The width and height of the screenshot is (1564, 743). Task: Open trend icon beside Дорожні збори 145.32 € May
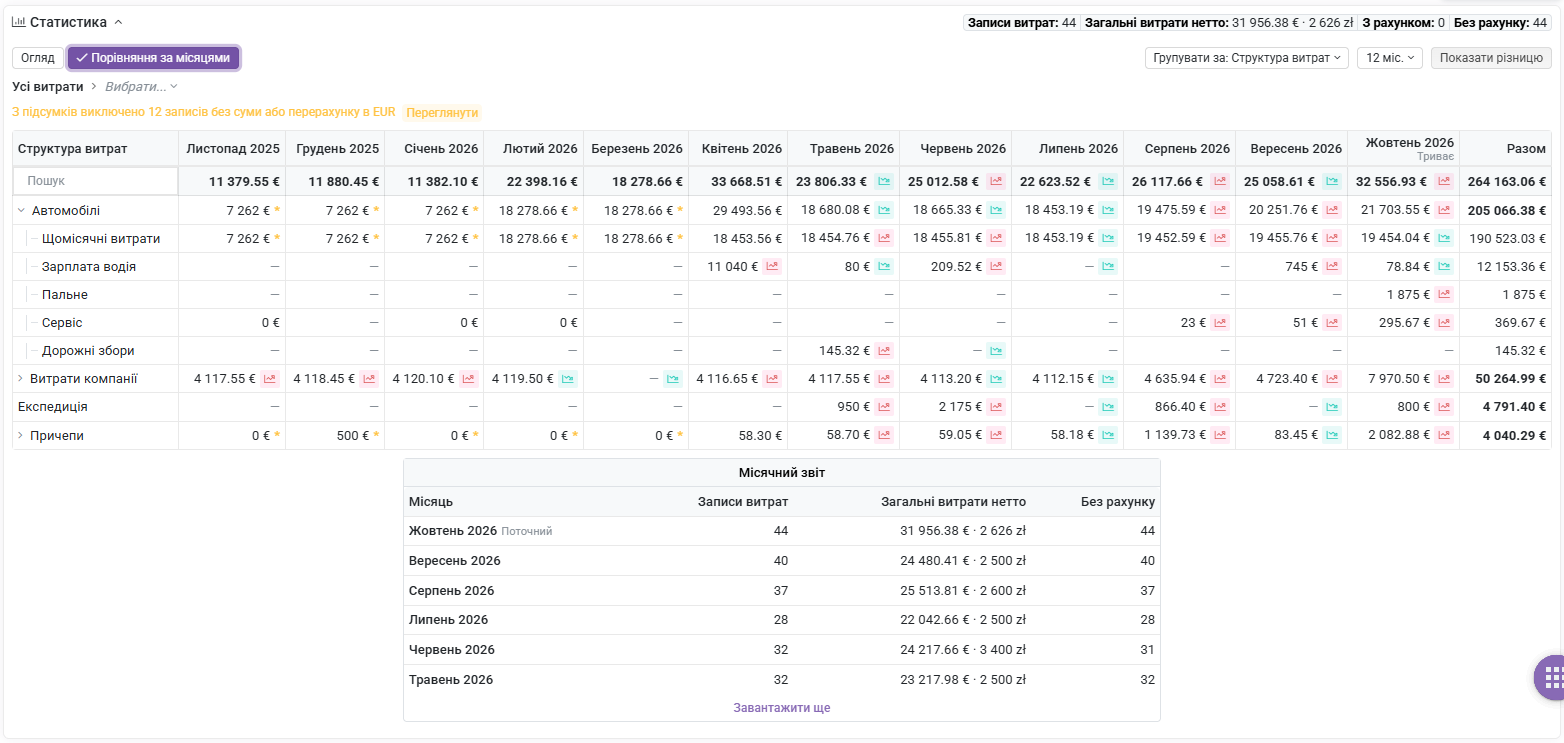point(884,350)
